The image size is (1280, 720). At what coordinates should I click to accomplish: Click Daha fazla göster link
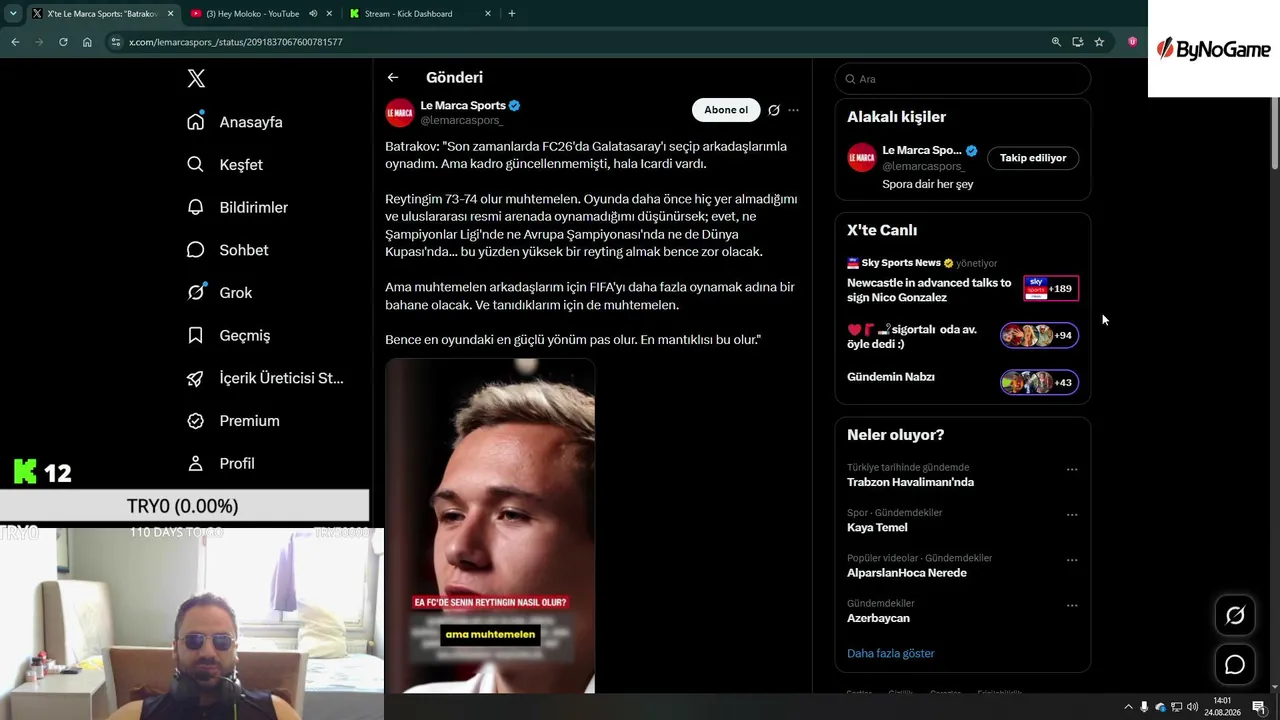891,653
